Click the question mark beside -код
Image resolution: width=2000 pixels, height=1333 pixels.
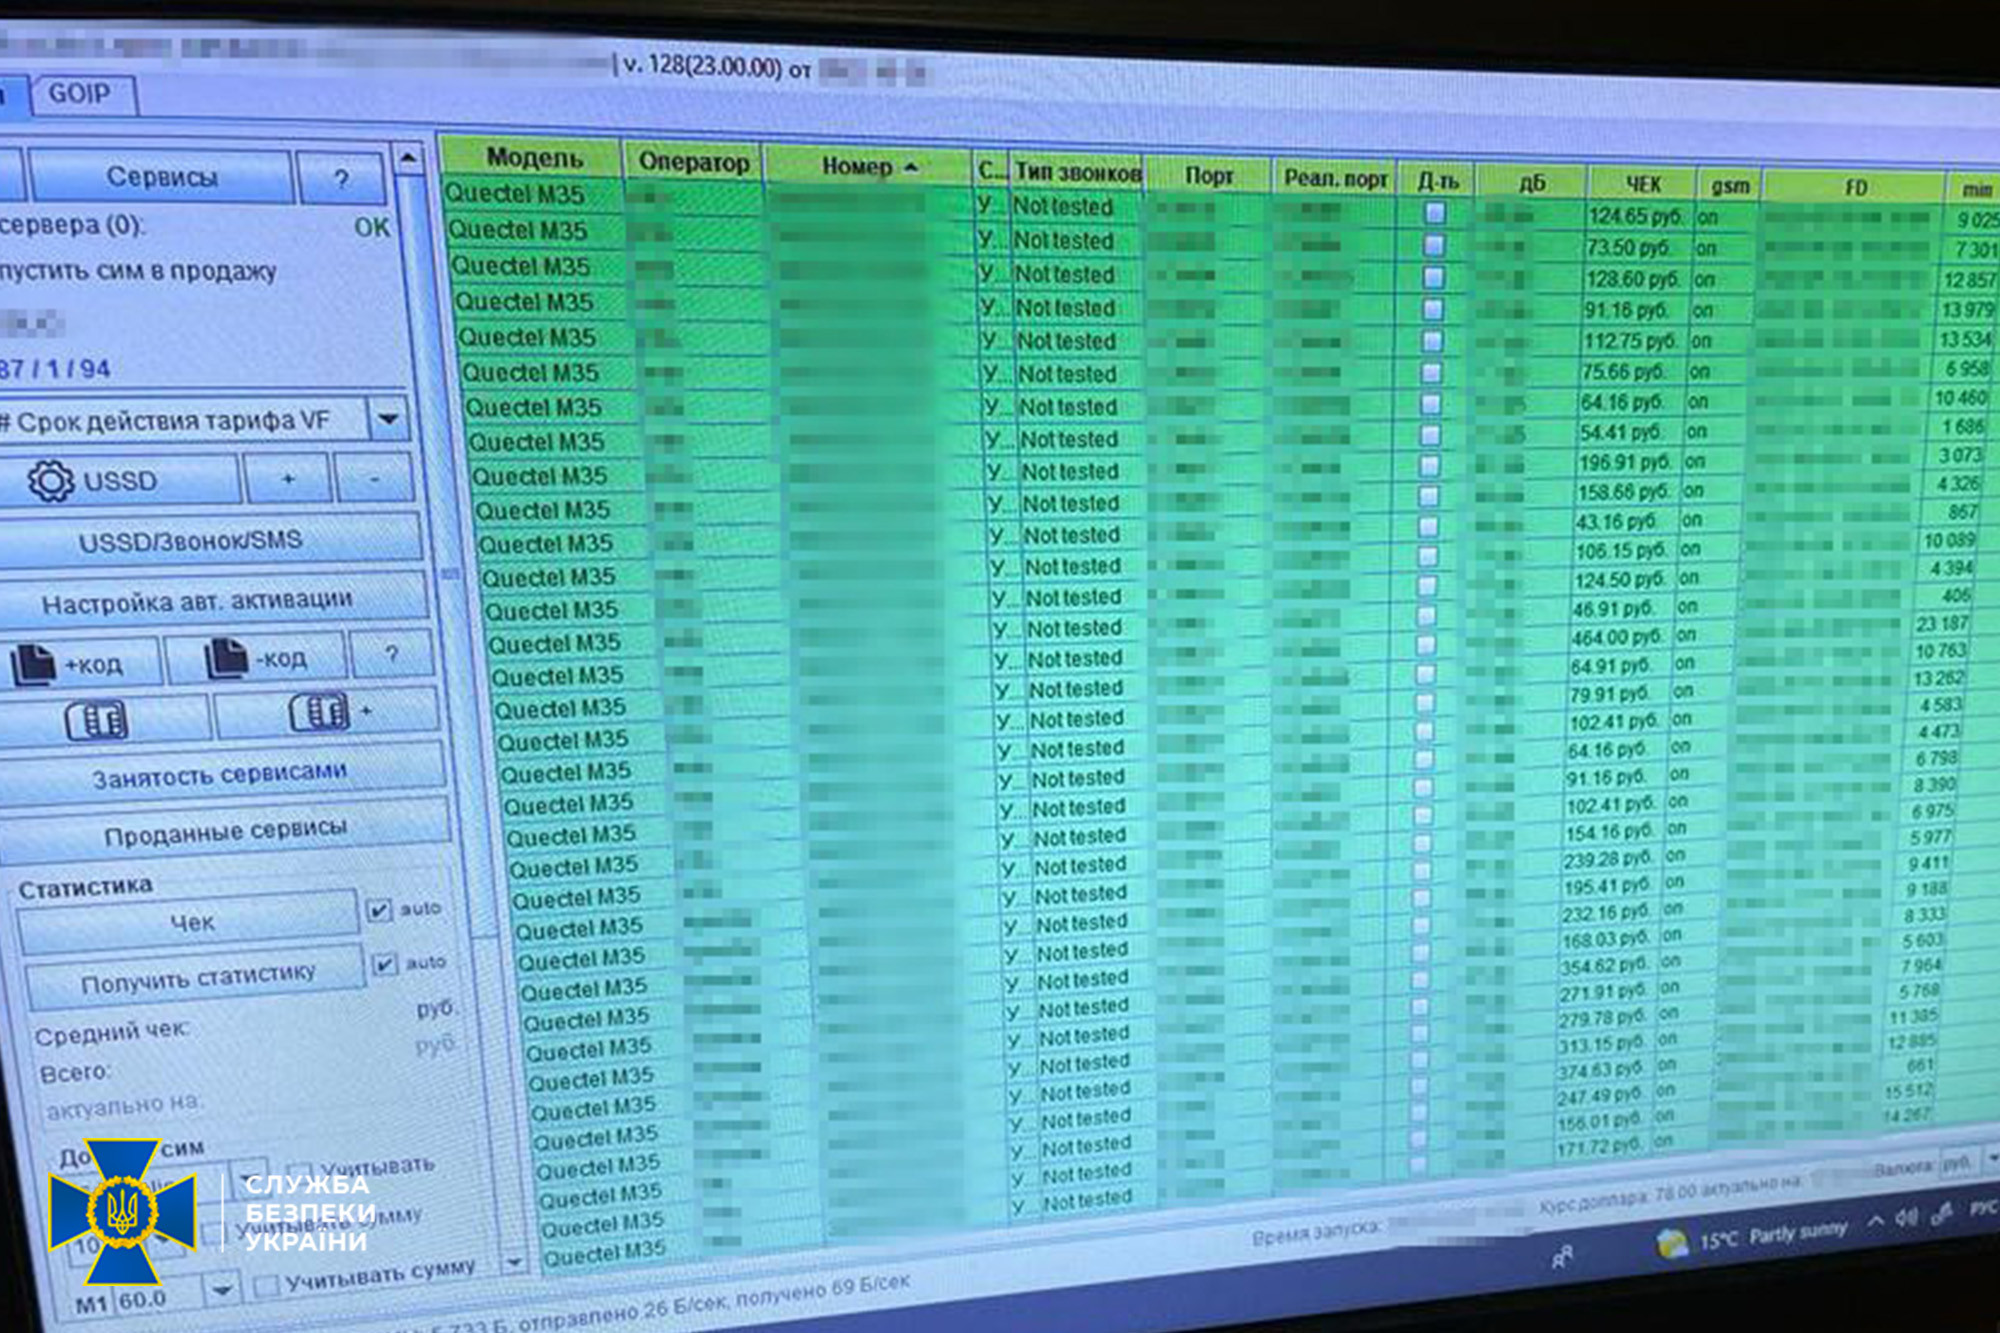391,654
